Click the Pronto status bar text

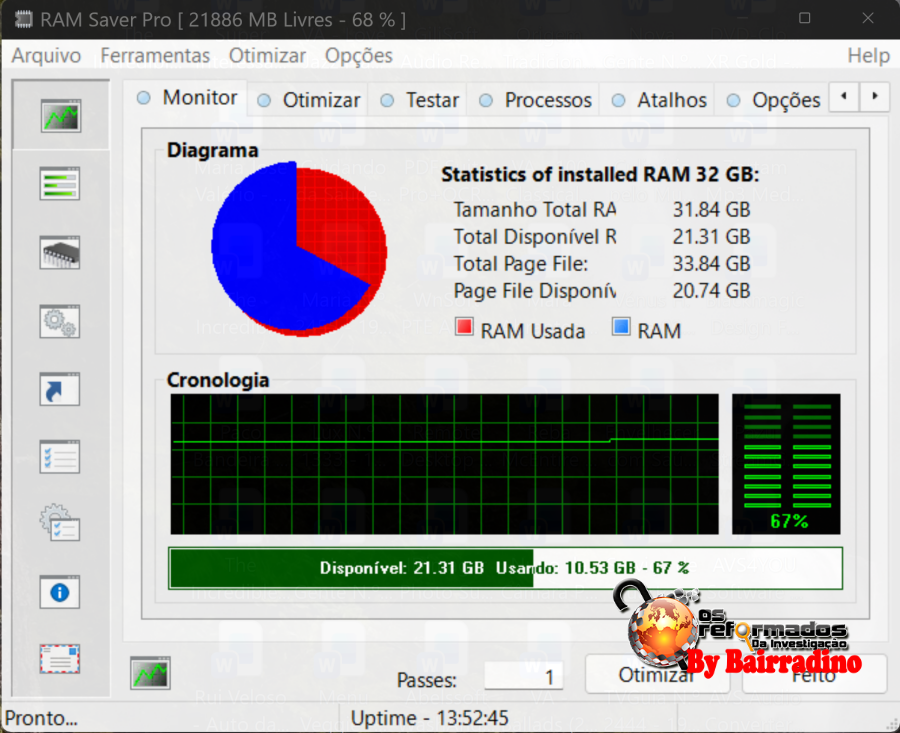41,718
